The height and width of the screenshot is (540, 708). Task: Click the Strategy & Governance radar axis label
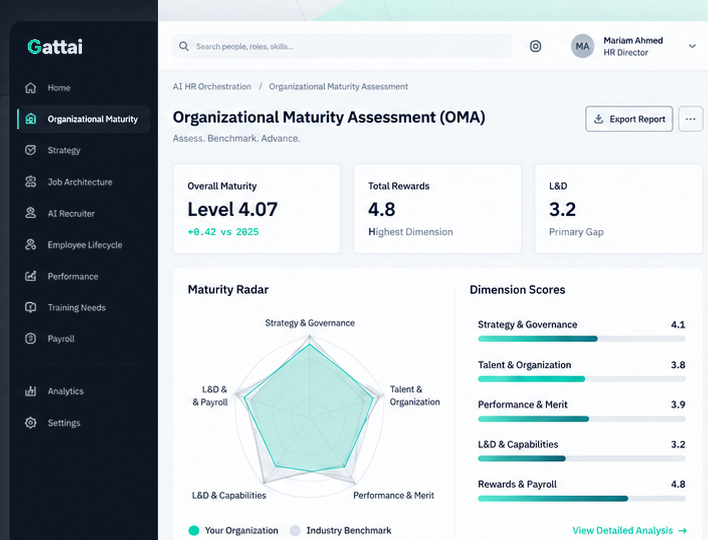click(310, 323)
